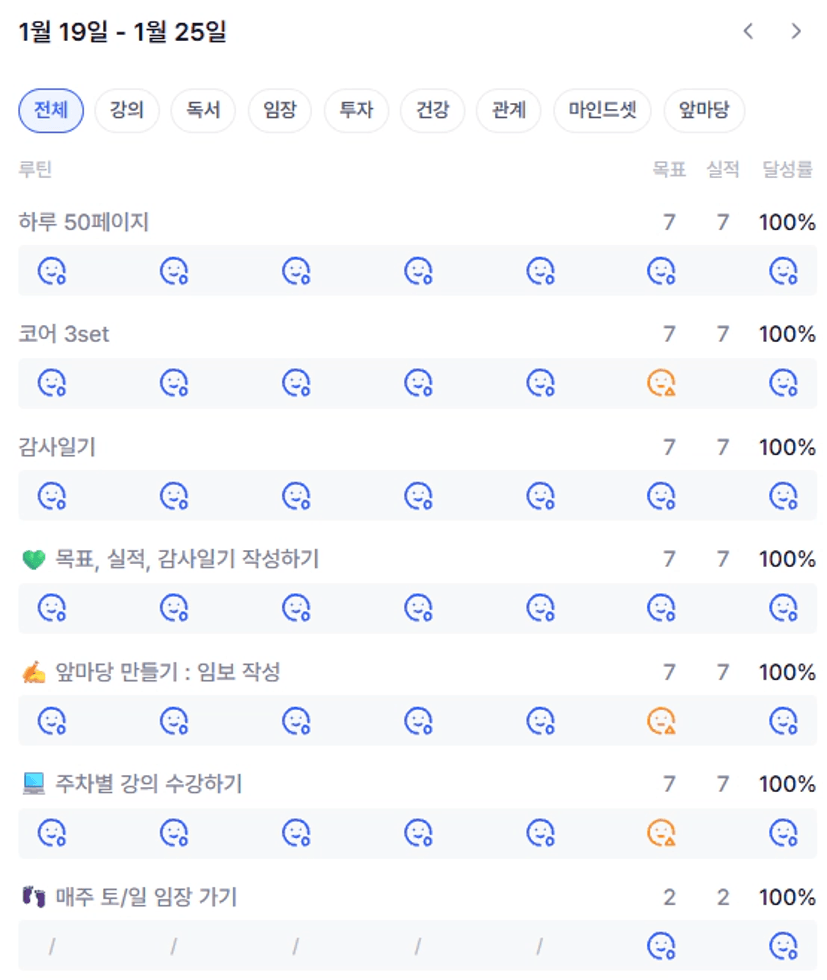Switch to the 독서 category tab
Screen dimensions: 827x980
[x=203, y=110]
